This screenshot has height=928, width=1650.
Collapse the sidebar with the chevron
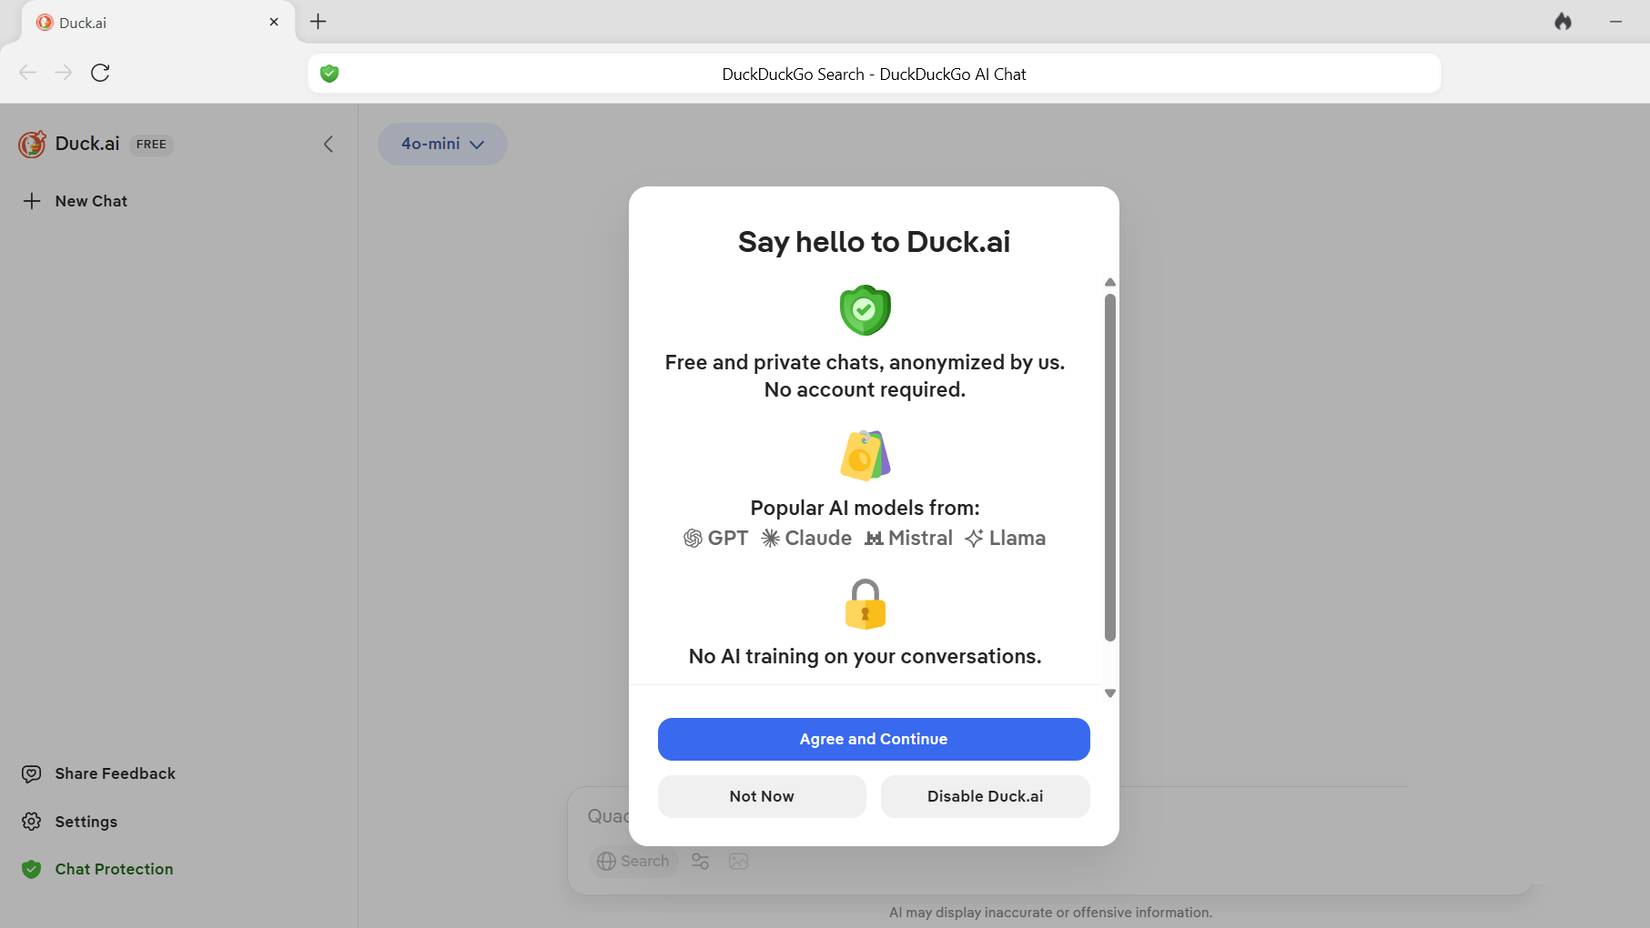coord(328,143)
